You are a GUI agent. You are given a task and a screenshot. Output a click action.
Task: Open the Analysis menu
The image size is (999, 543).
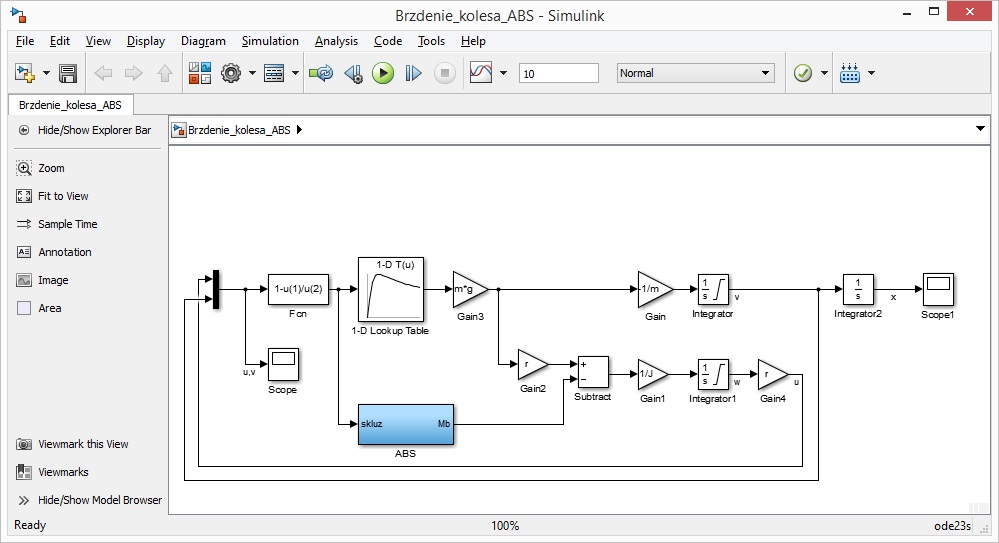pos(336,41)
